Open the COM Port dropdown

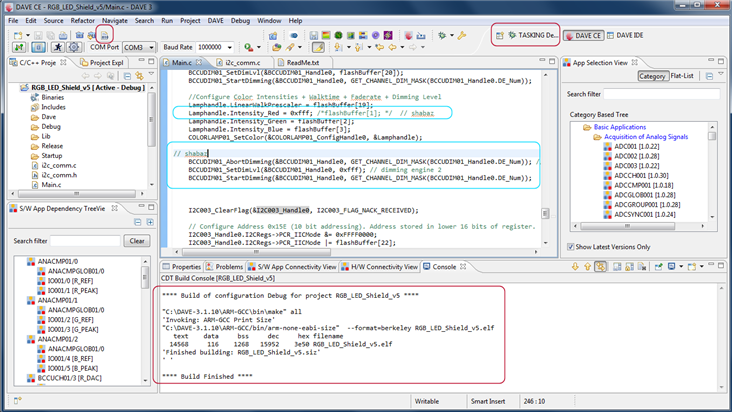point(138,47)
